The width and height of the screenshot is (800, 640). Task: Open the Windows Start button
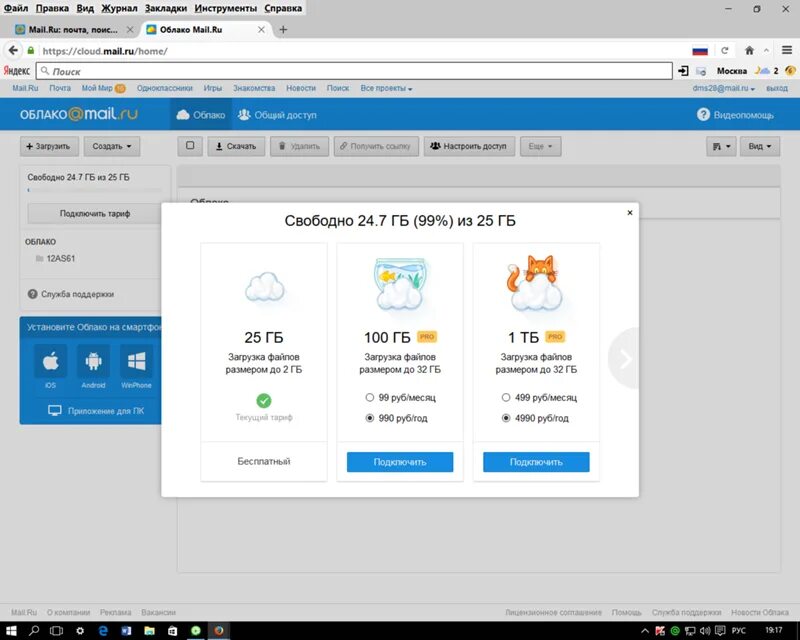coord(11,631)
